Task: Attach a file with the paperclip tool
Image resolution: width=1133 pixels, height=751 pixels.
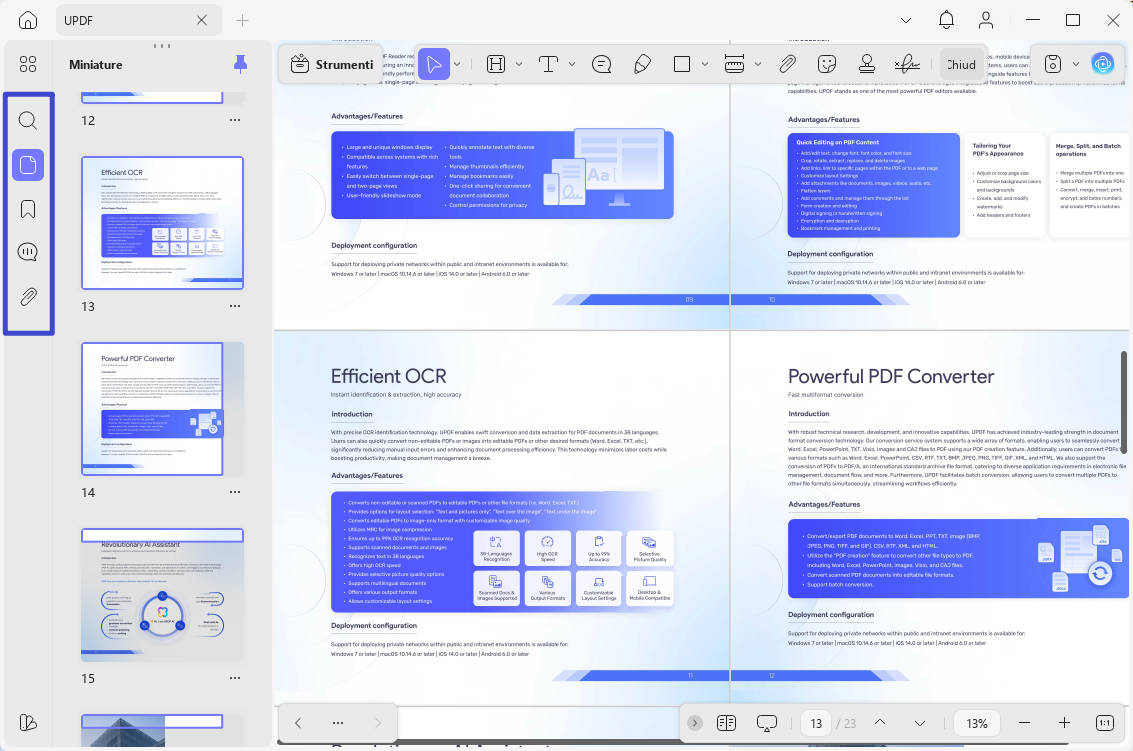Action: pyautogui.click(x=788, y=64)
